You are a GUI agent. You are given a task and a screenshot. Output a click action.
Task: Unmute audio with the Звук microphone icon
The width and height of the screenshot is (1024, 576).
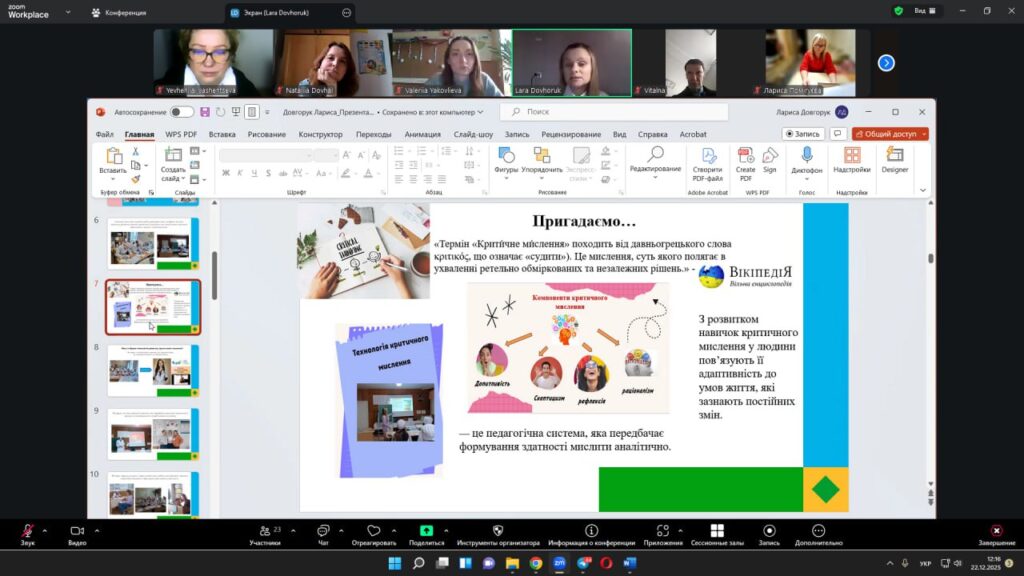(x=27, y=531)
